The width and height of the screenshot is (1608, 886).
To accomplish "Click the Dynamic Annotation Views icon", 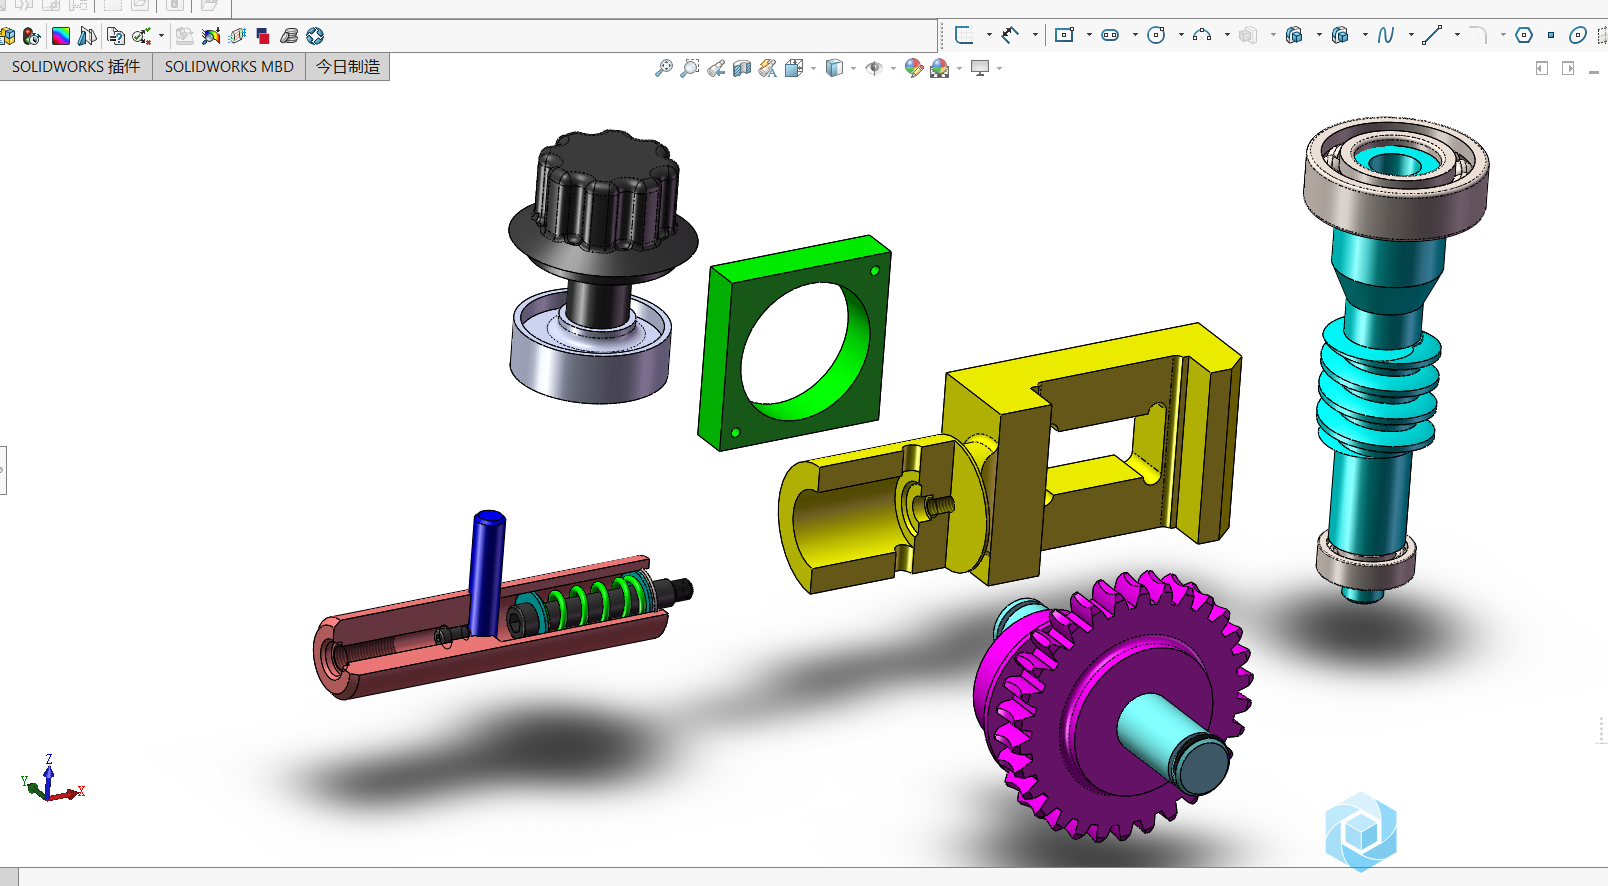I will pyautogui.click(x=767, y=68).
